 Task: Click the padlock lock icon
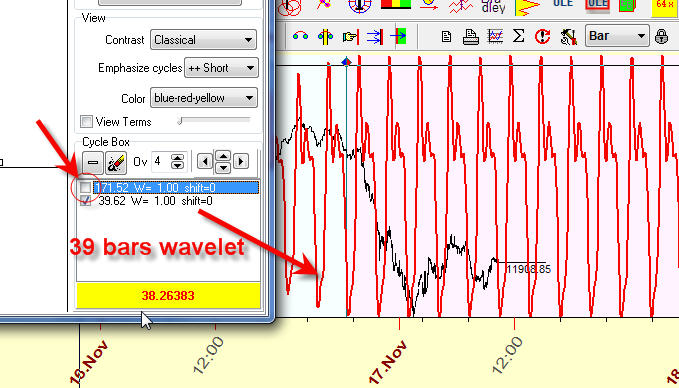click(x=661, y=36)
